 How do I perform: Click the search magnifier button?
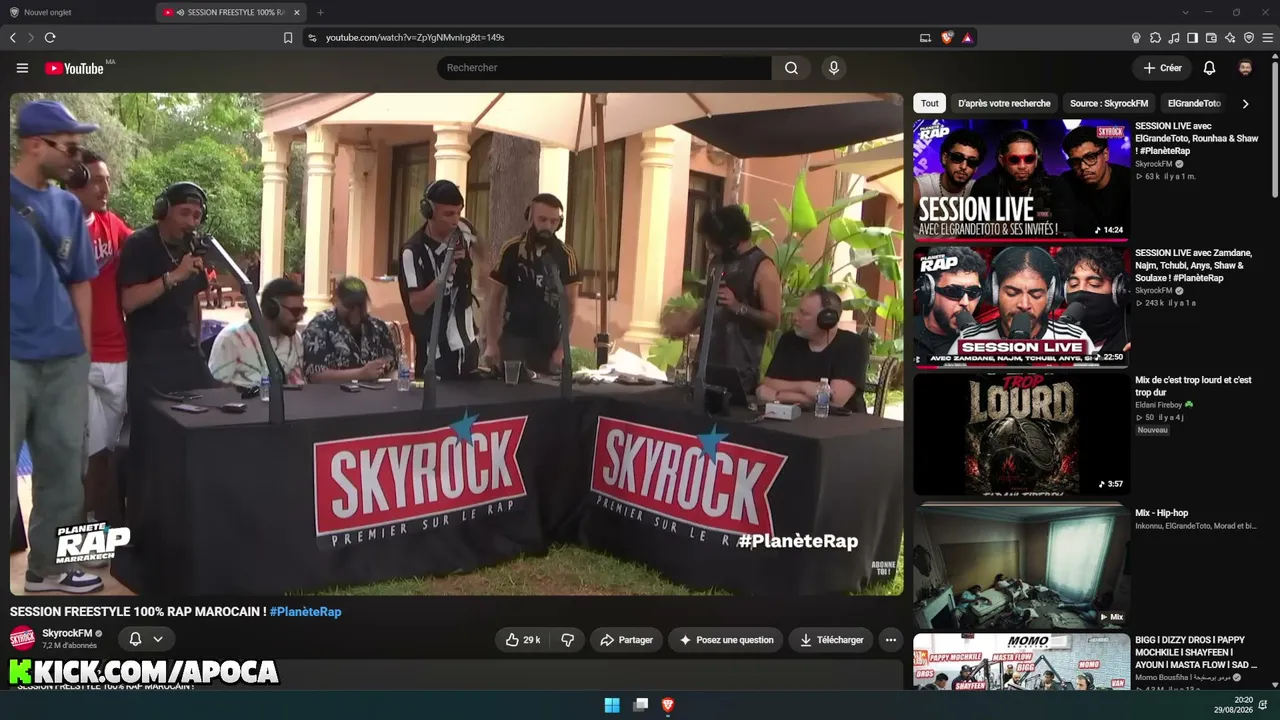(x=791, y=68)
